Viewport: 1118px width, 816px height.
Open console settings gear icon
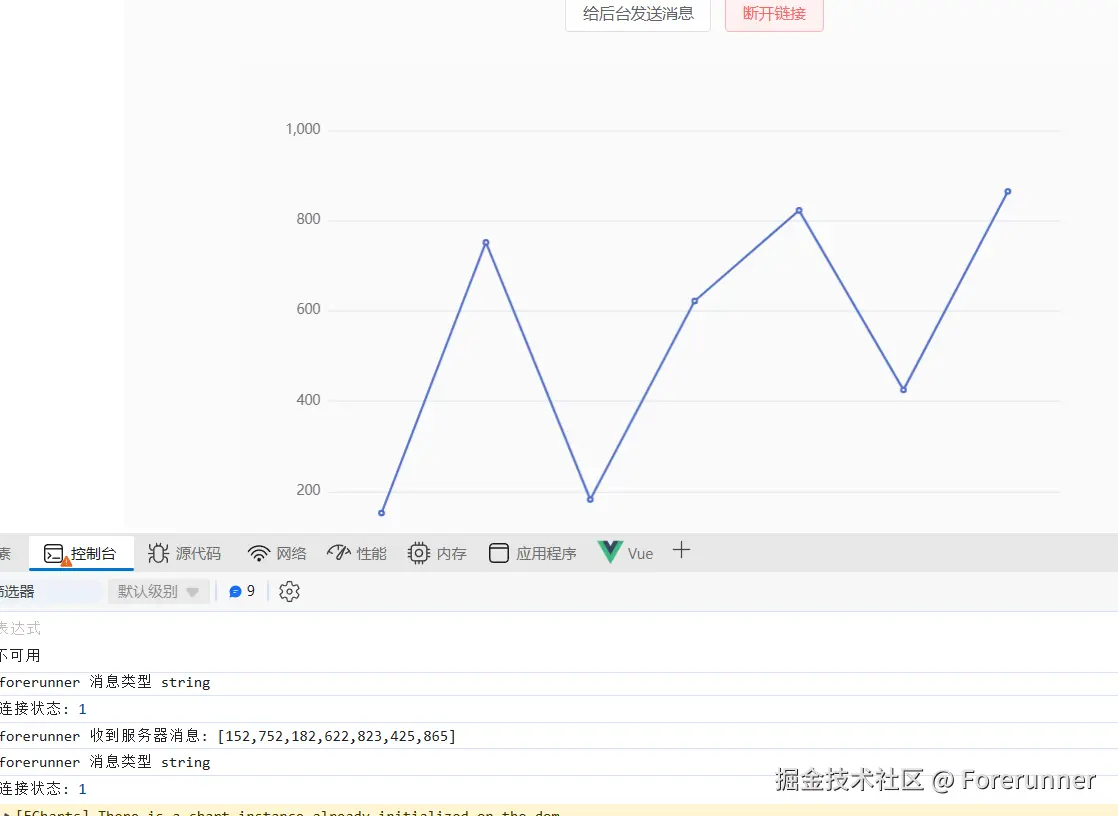(x=289, y=591)
